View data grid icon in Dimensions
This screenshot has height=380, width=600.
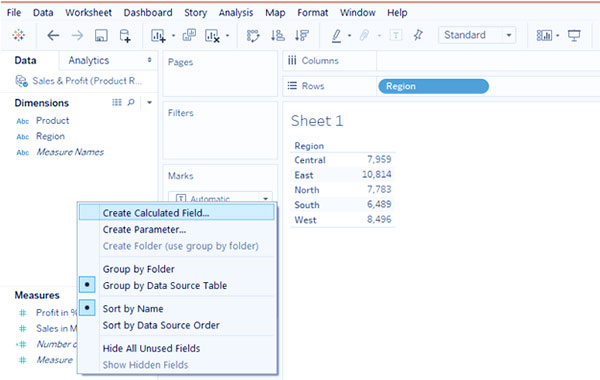117,102
